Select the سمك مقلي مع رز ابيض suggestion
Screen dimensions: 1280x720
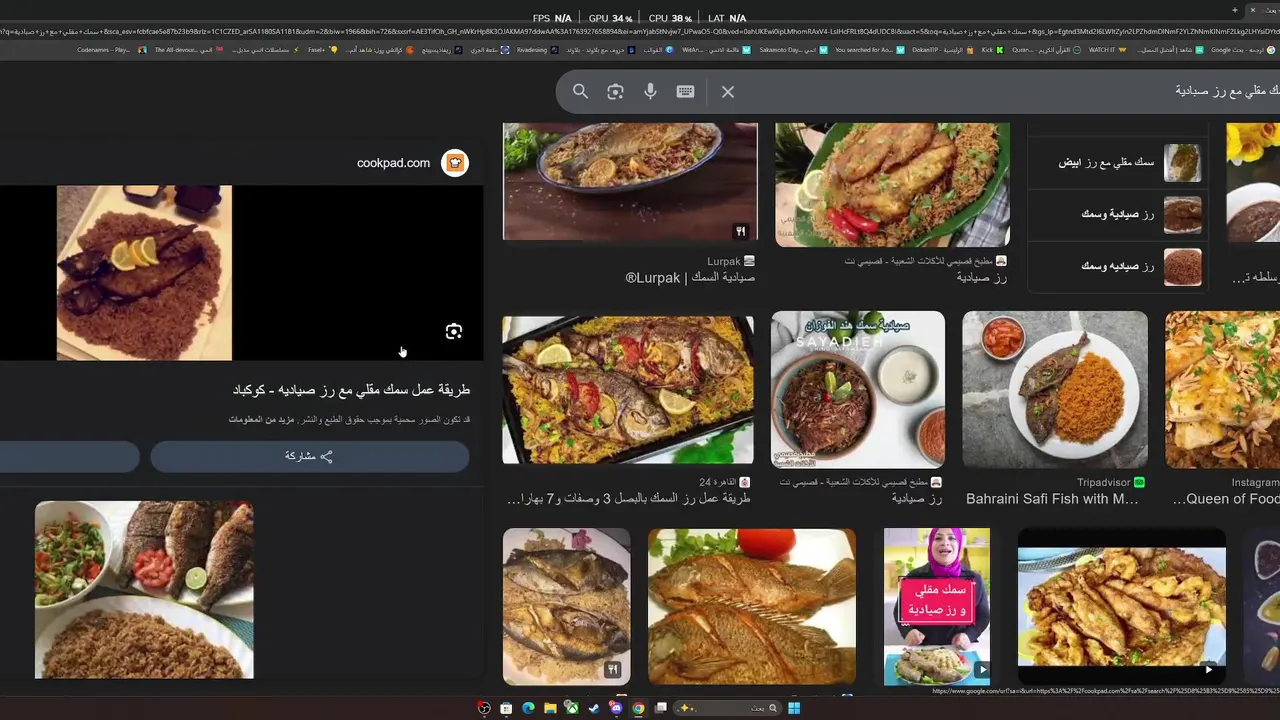tap(1117, 162)
